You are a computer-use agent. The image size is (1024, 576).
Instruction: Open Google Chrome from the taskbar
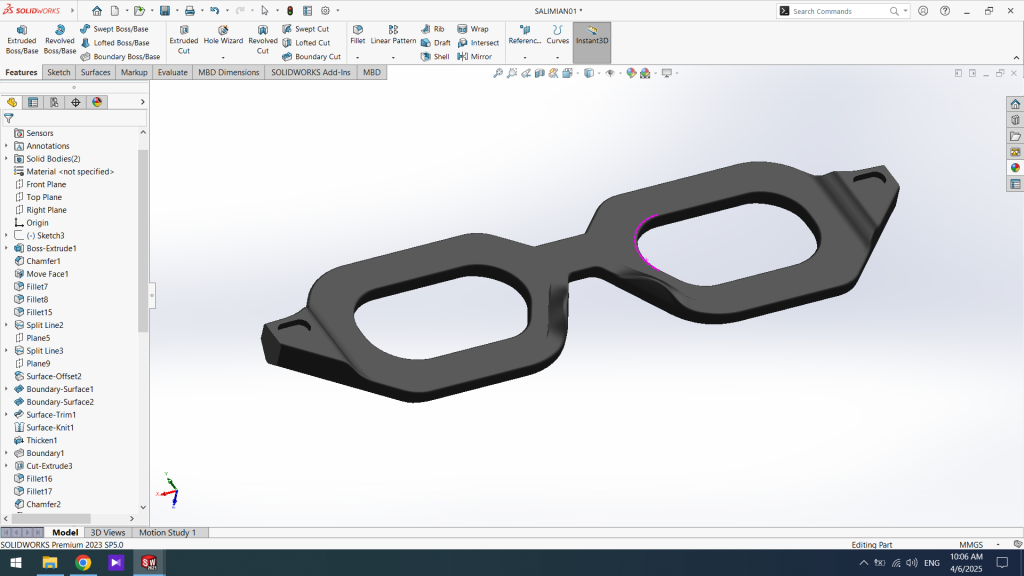pyautogui.click(x=83, y=562)
